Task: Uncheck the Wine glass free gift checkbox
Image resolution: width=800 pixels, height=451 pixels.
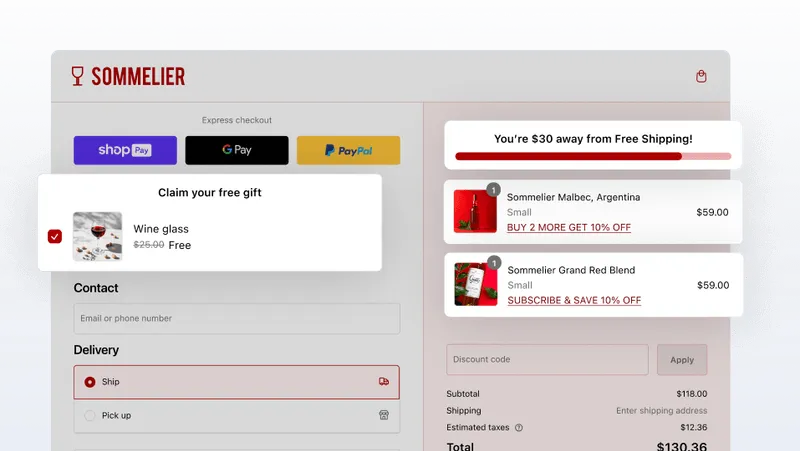Action: point(55,236)
